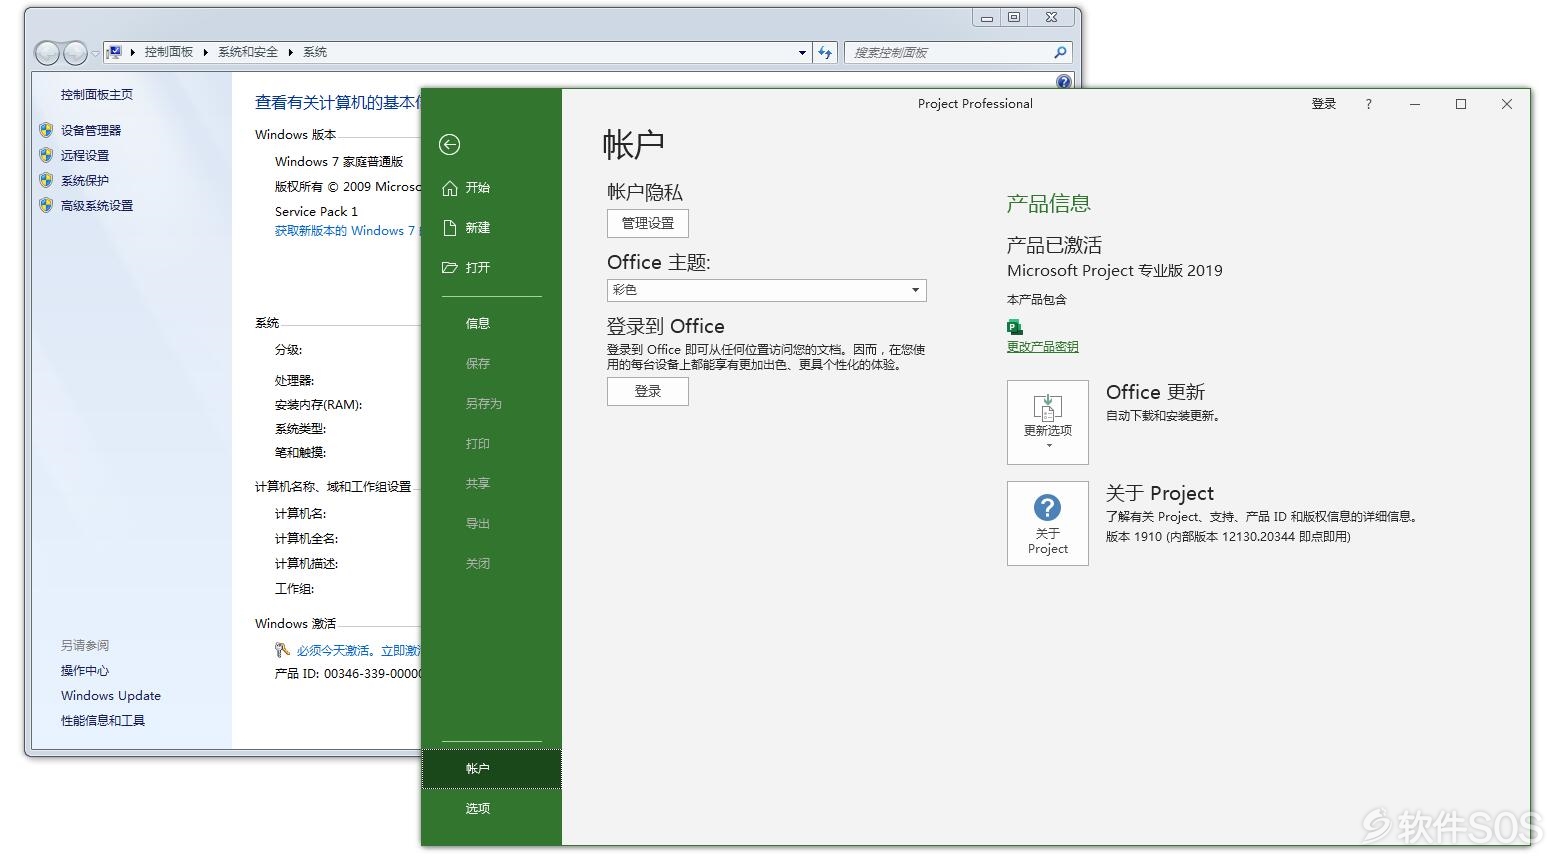Click the 必须今天激活 activation link
Viewport: 1564px width, 858px height.
click(x=358, y=651)
